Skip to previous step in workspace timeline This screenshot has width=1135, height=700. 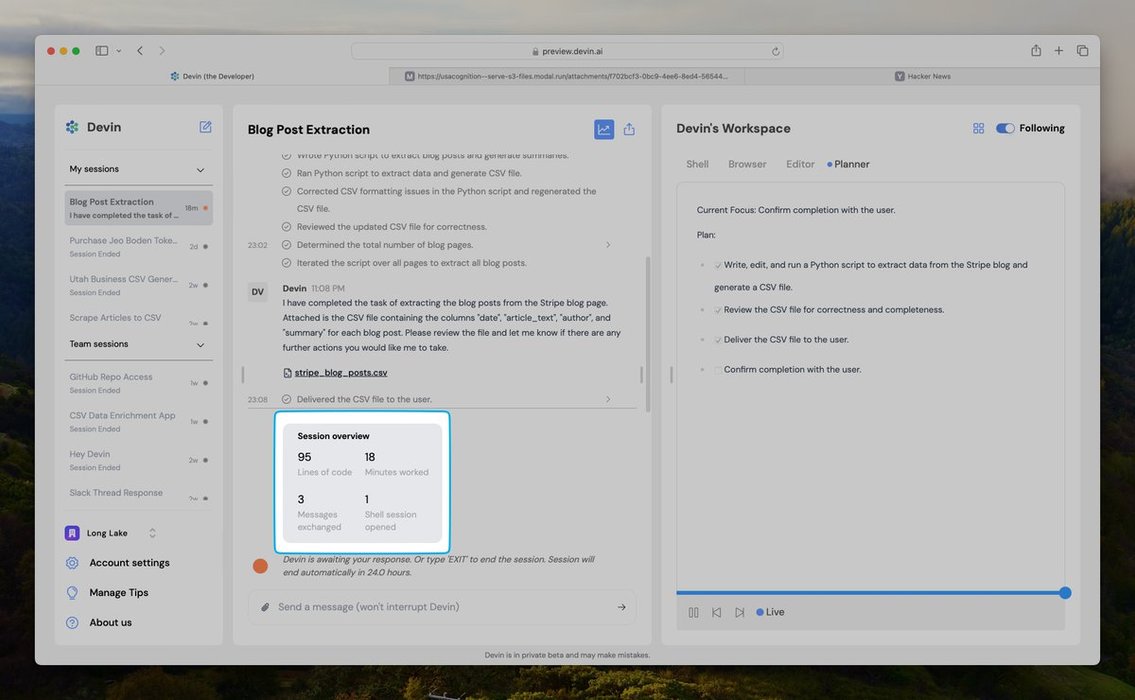[716, 612]
